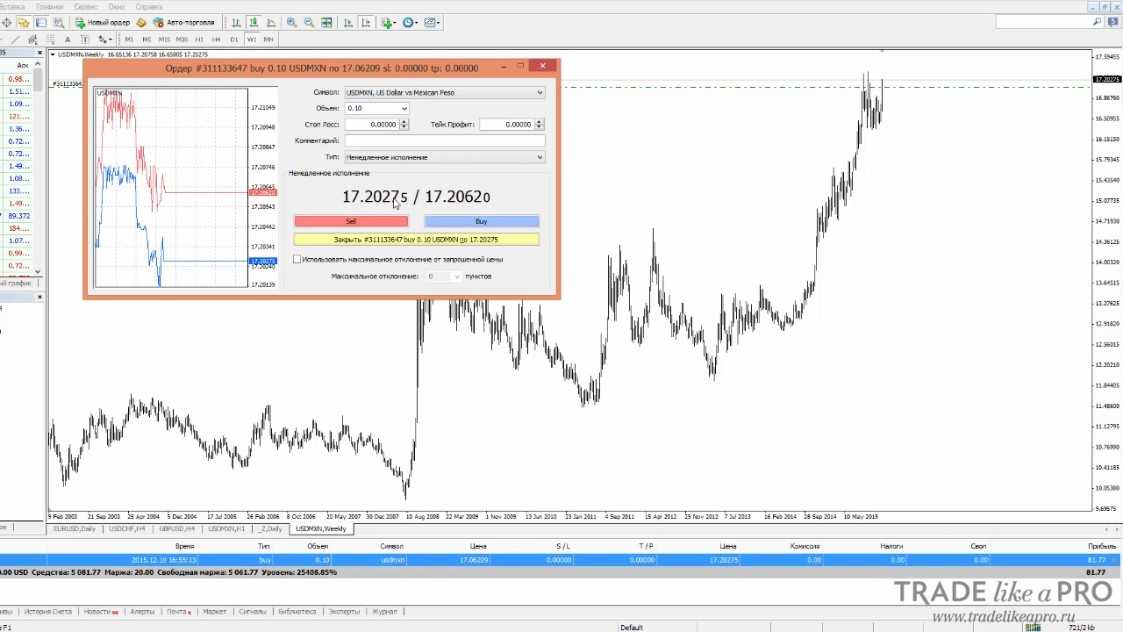Open the Symbol dropdown USDMXN
The image size is (1123, 632).
point(444,92)
